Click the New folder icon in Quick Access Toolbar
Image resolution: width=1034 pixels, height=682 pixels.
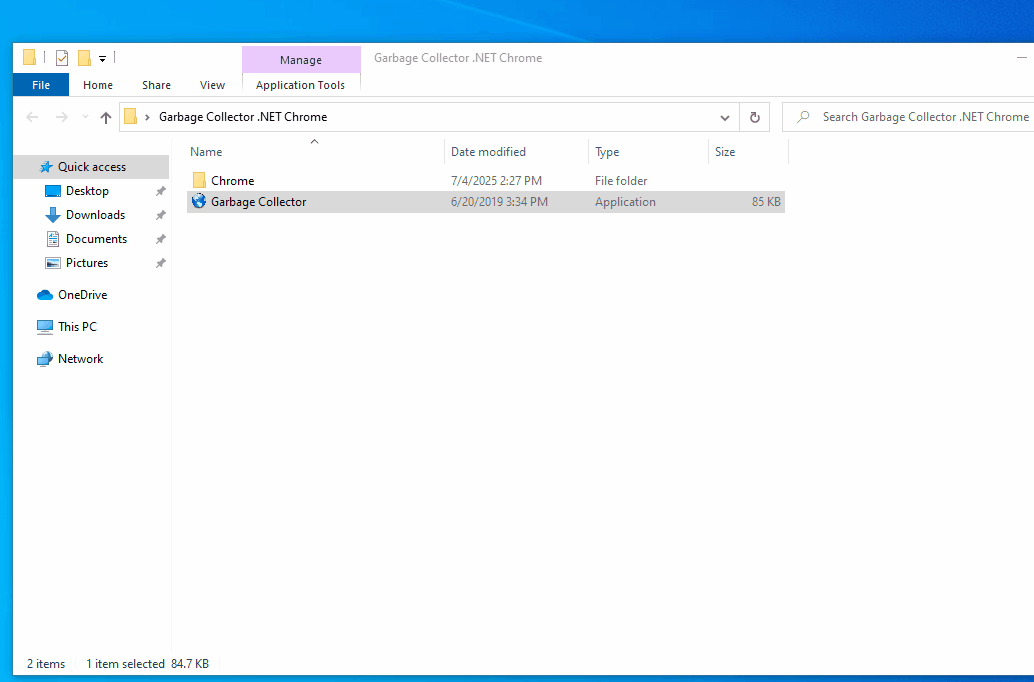click(x=84, y=58)
